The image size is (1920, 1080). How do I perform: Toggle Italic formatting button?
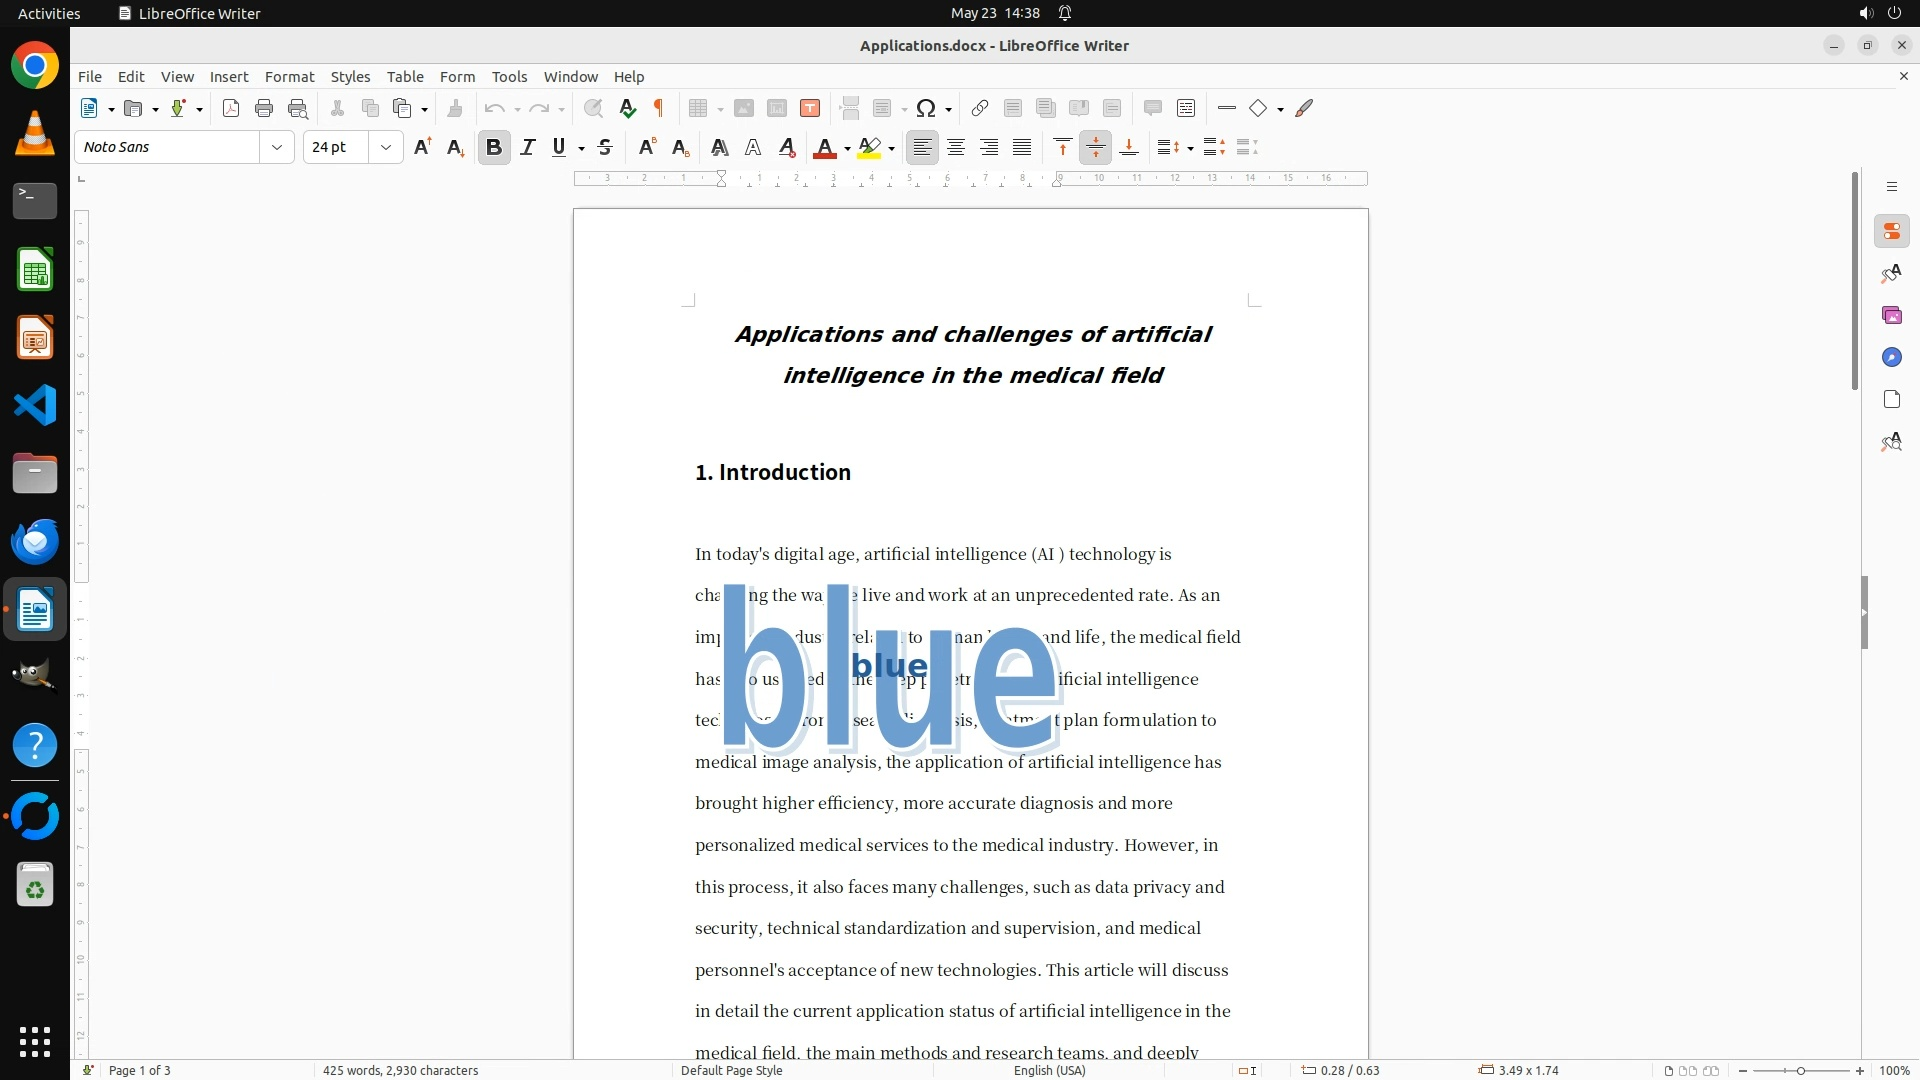click(528, 148)
